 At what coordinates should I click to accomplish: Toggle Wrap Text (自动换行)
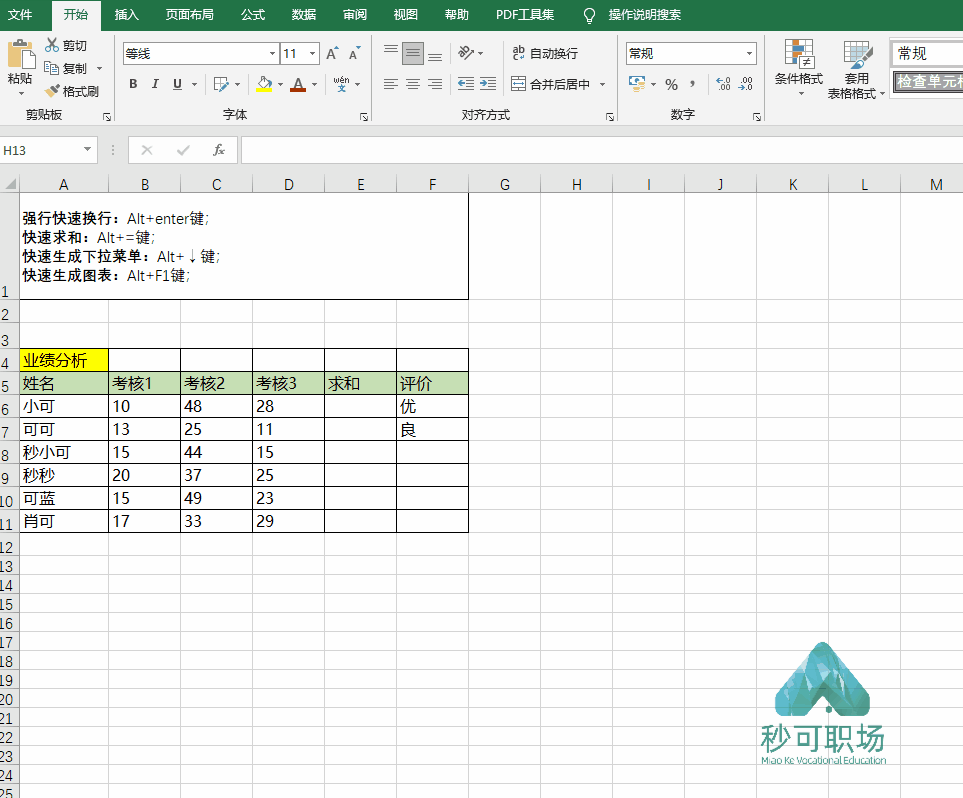545,53
